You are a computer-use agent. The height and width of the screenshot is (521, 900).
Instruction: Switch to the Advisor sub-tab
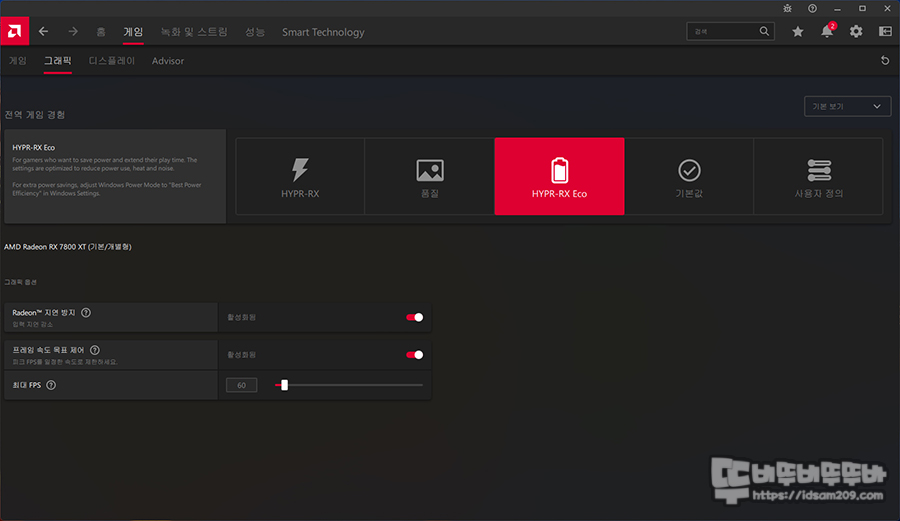coord(168,61)
